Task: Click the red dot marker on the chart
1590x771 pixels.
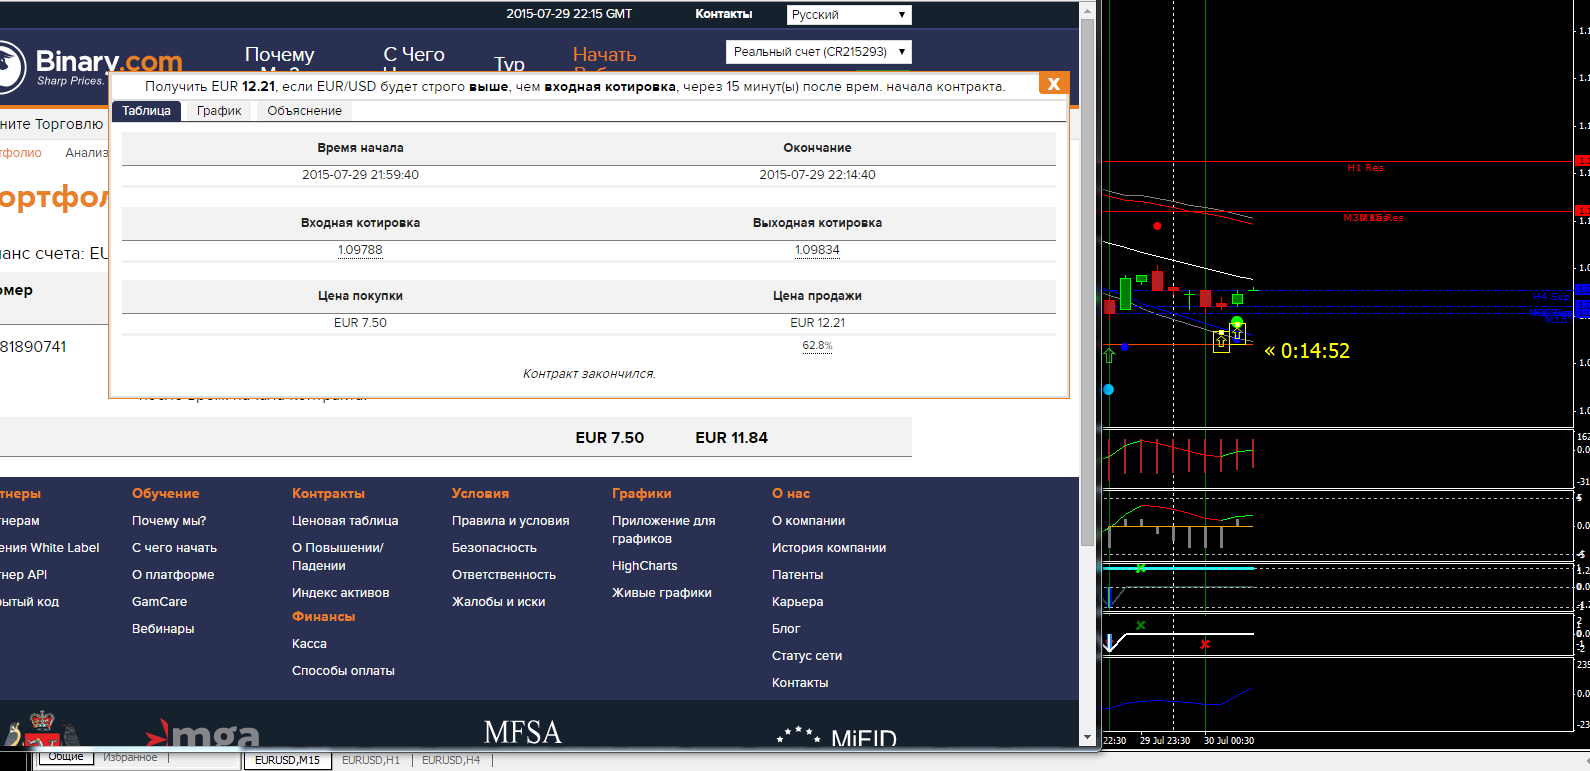Action: [1157, 226]
